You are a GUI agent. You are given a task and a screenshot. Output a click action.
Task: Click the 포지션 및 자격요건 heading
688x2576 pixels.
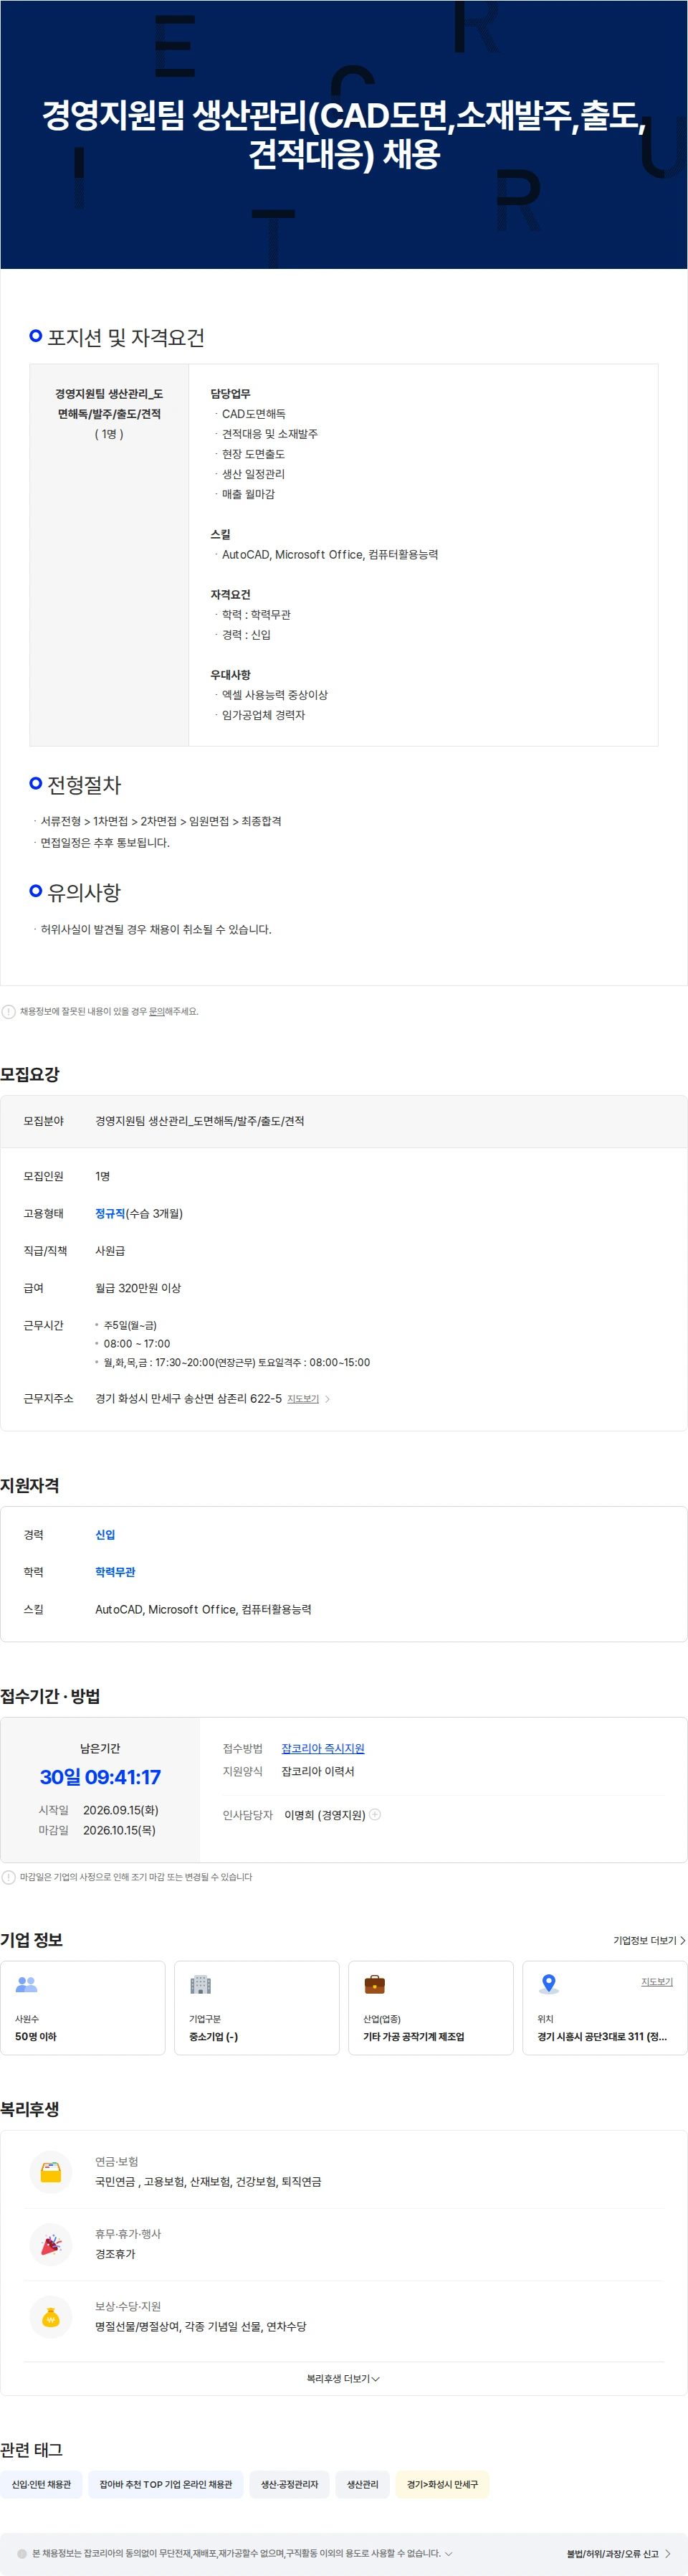pos(126,337)
